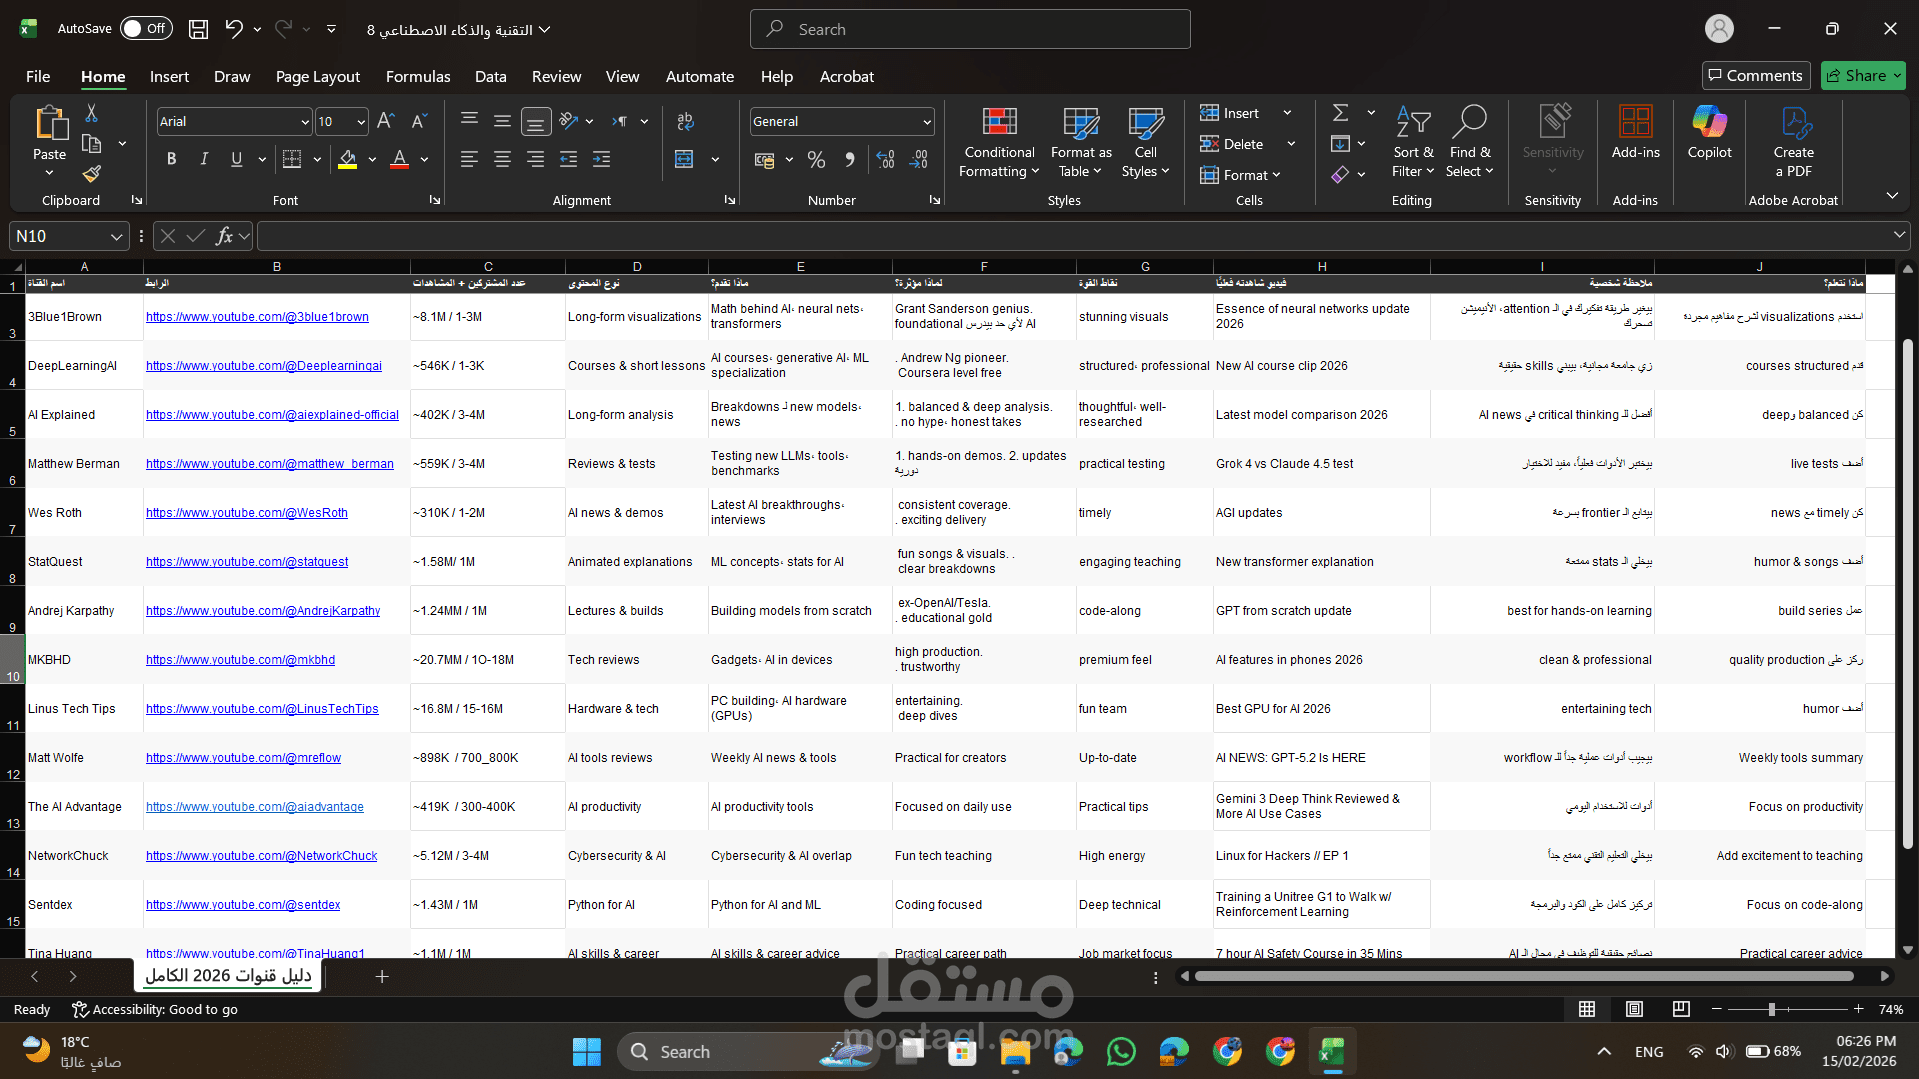Open the Fill Color yellow swatch
Viewport: 1919px width, 1079px height.
pyautogui.click(x=347, y=159)
